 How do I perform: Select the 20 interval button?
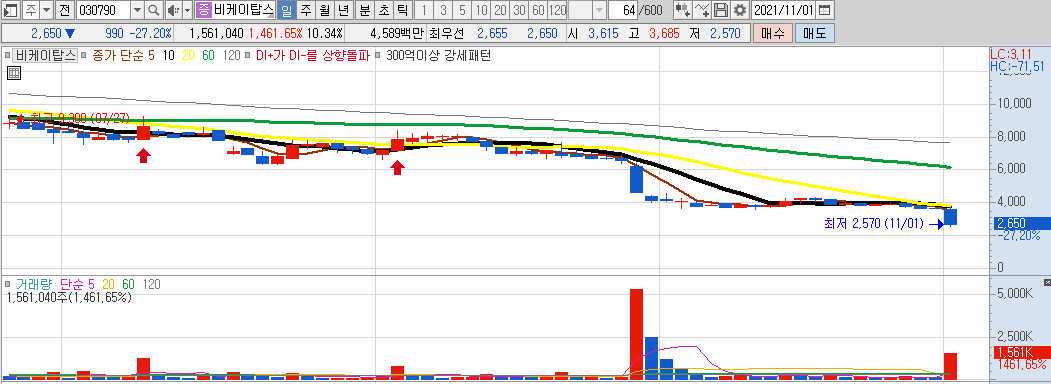(x=500, y=10)
